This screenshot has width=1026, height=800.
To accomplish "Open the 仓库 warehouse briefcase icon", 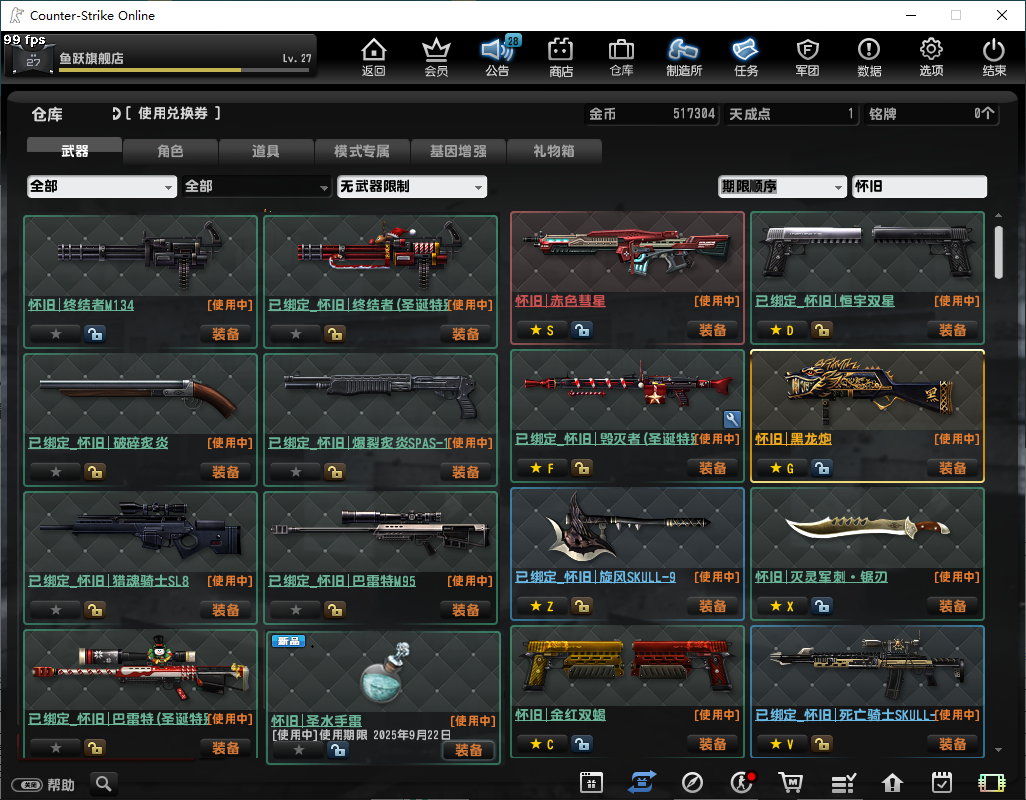I will point(621,57).
